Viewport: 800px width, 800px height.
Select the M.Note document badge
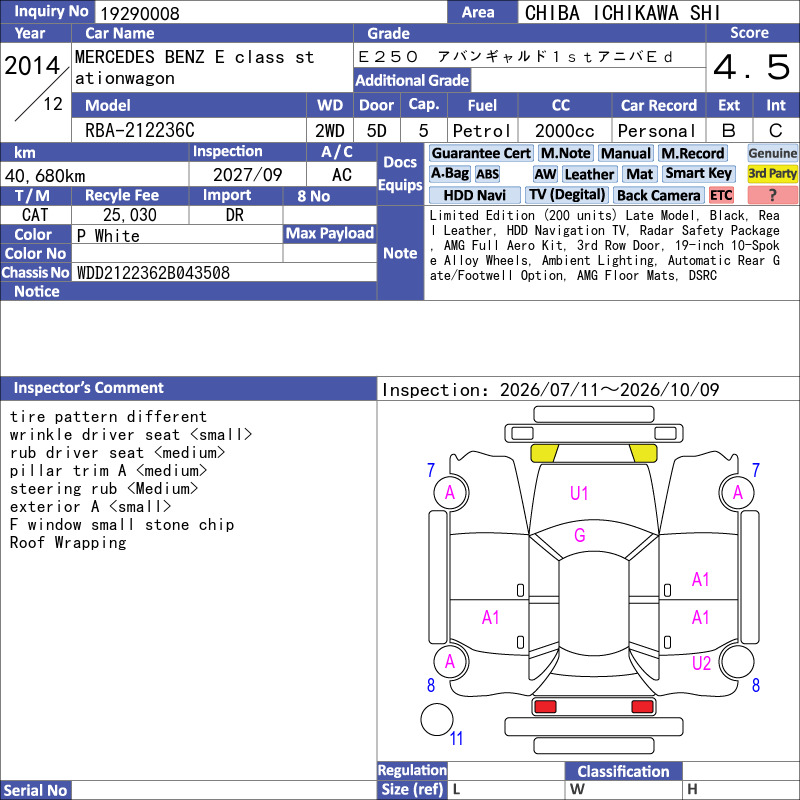(x=566, y=153)
